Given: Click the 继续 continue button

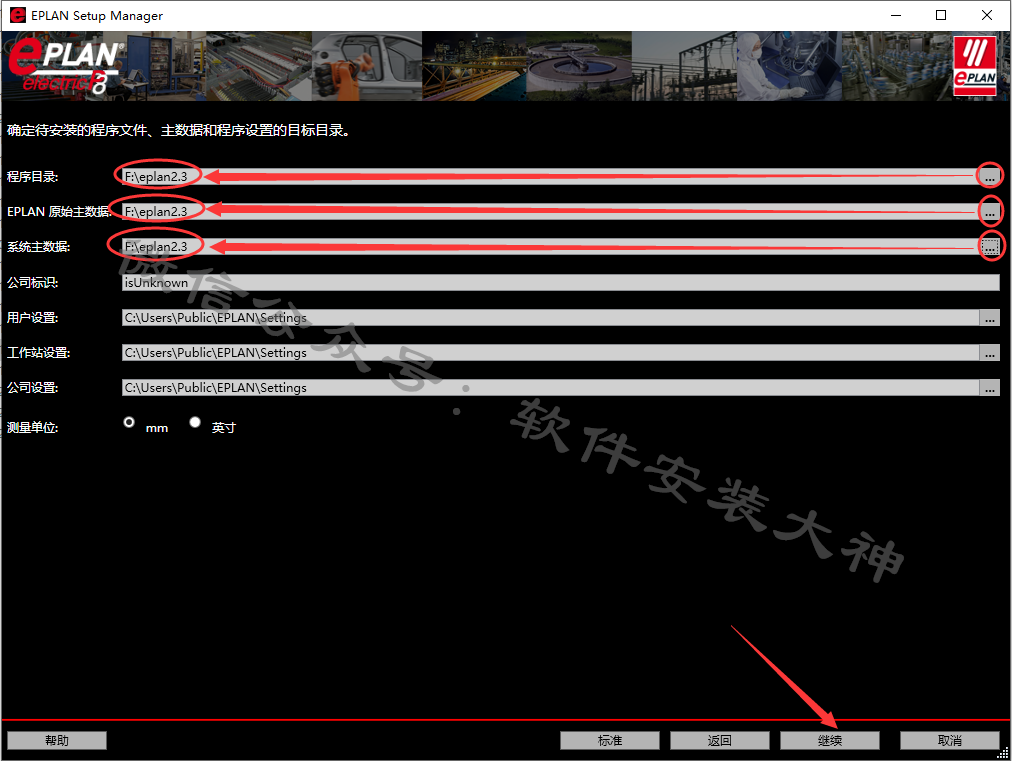Looking at the screenshot, I should tap(830, 740).
